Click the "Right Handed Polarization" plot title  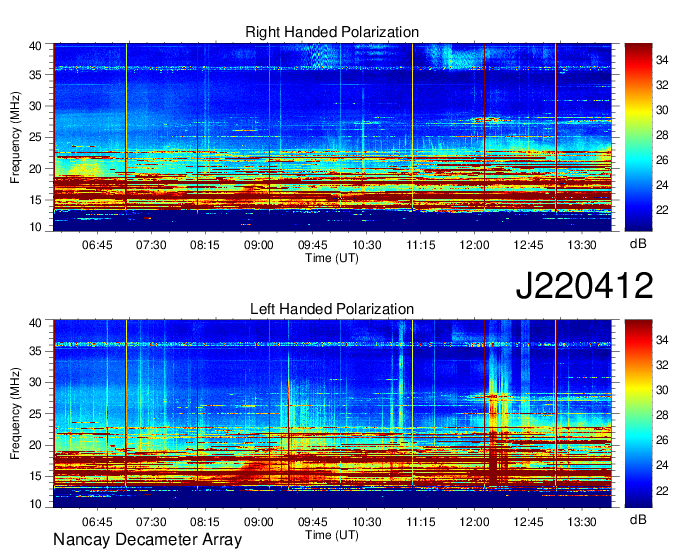click(x=332, y=32)
